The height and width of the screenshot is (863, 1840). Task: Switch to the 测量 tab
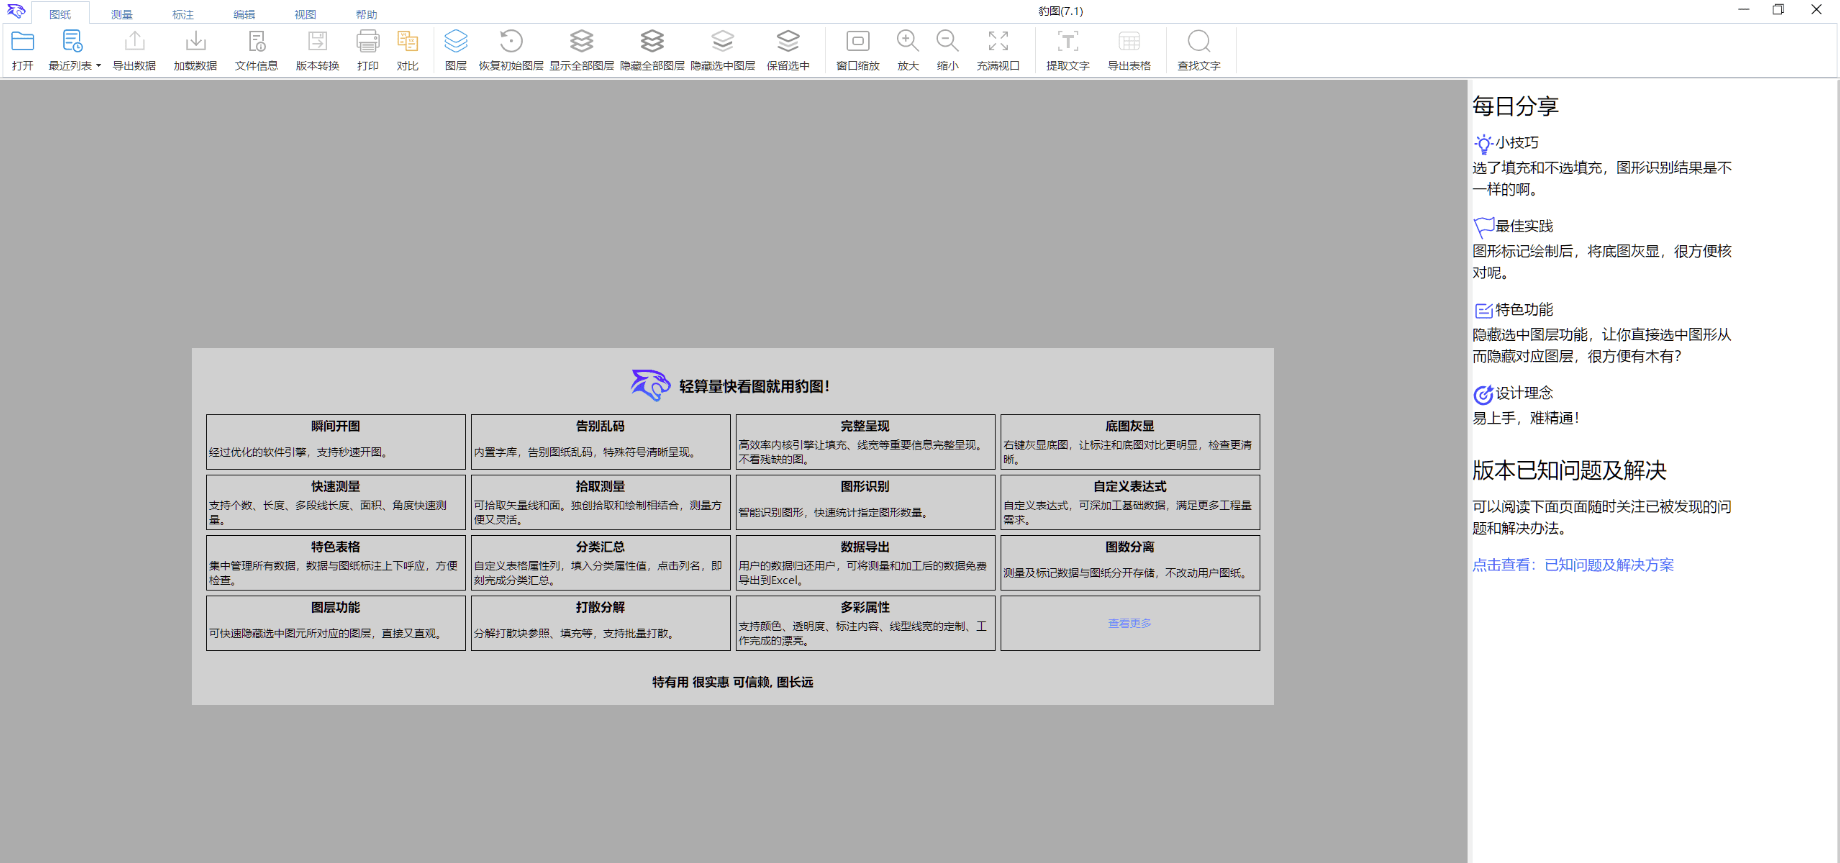tap(122, 14)
